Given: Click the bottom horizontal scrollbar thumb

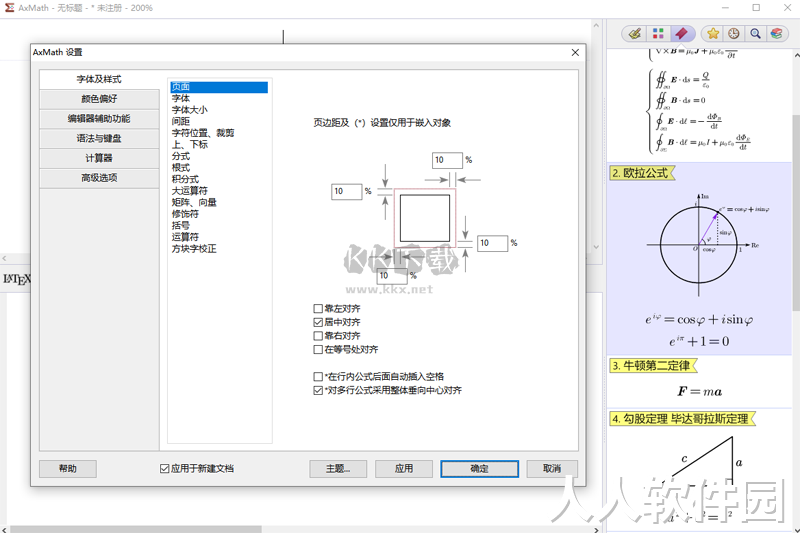Looking at the screenshot, I should (136, 529).
